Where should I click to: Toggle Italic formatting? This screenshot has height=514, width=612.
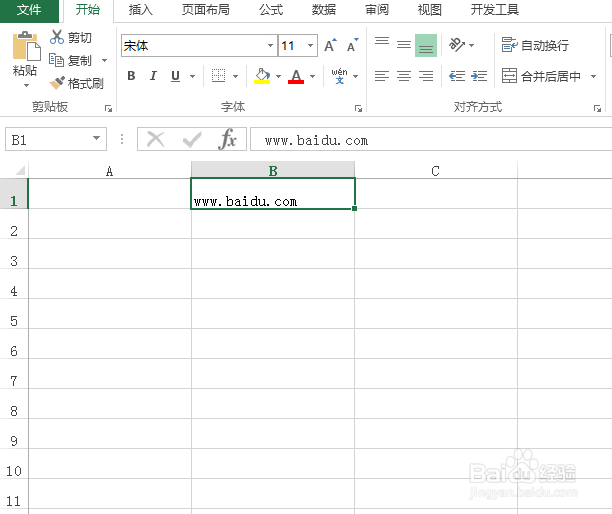(153, 76)
